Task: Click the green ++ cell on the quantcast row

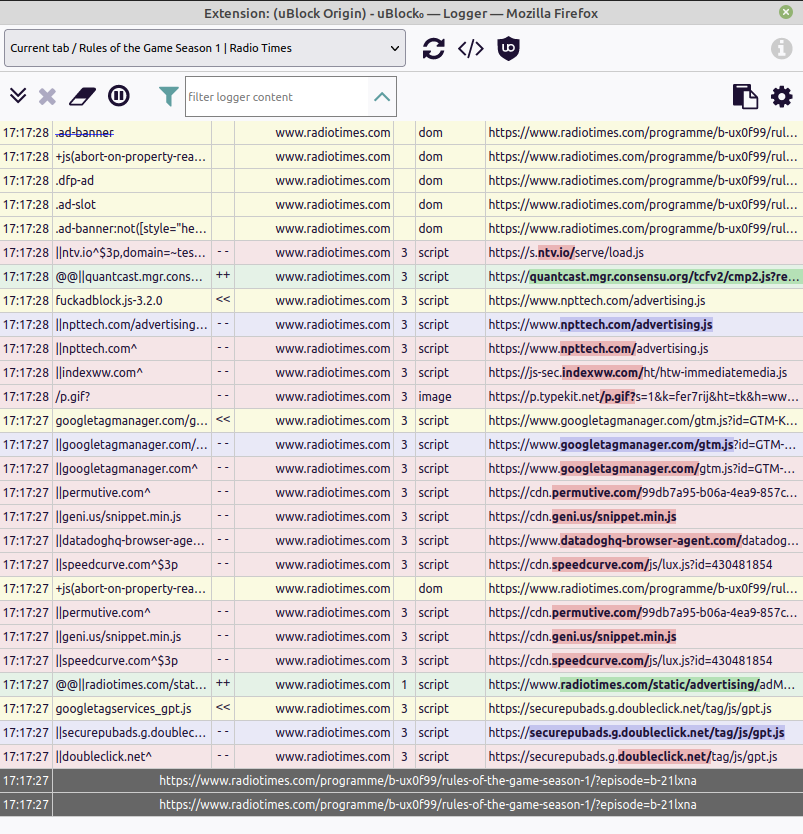Action: [222, 276]
